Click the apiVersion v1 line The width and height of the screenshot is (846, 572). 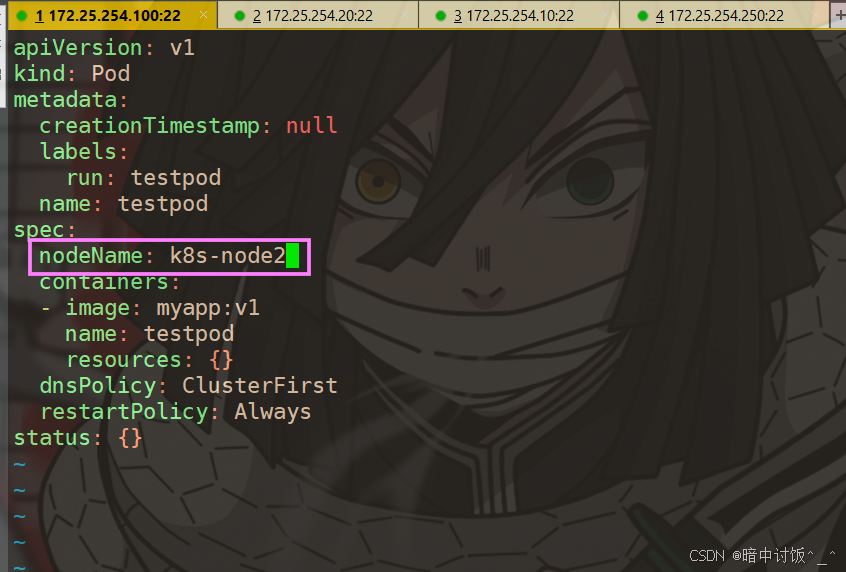[x=104, y=47]
